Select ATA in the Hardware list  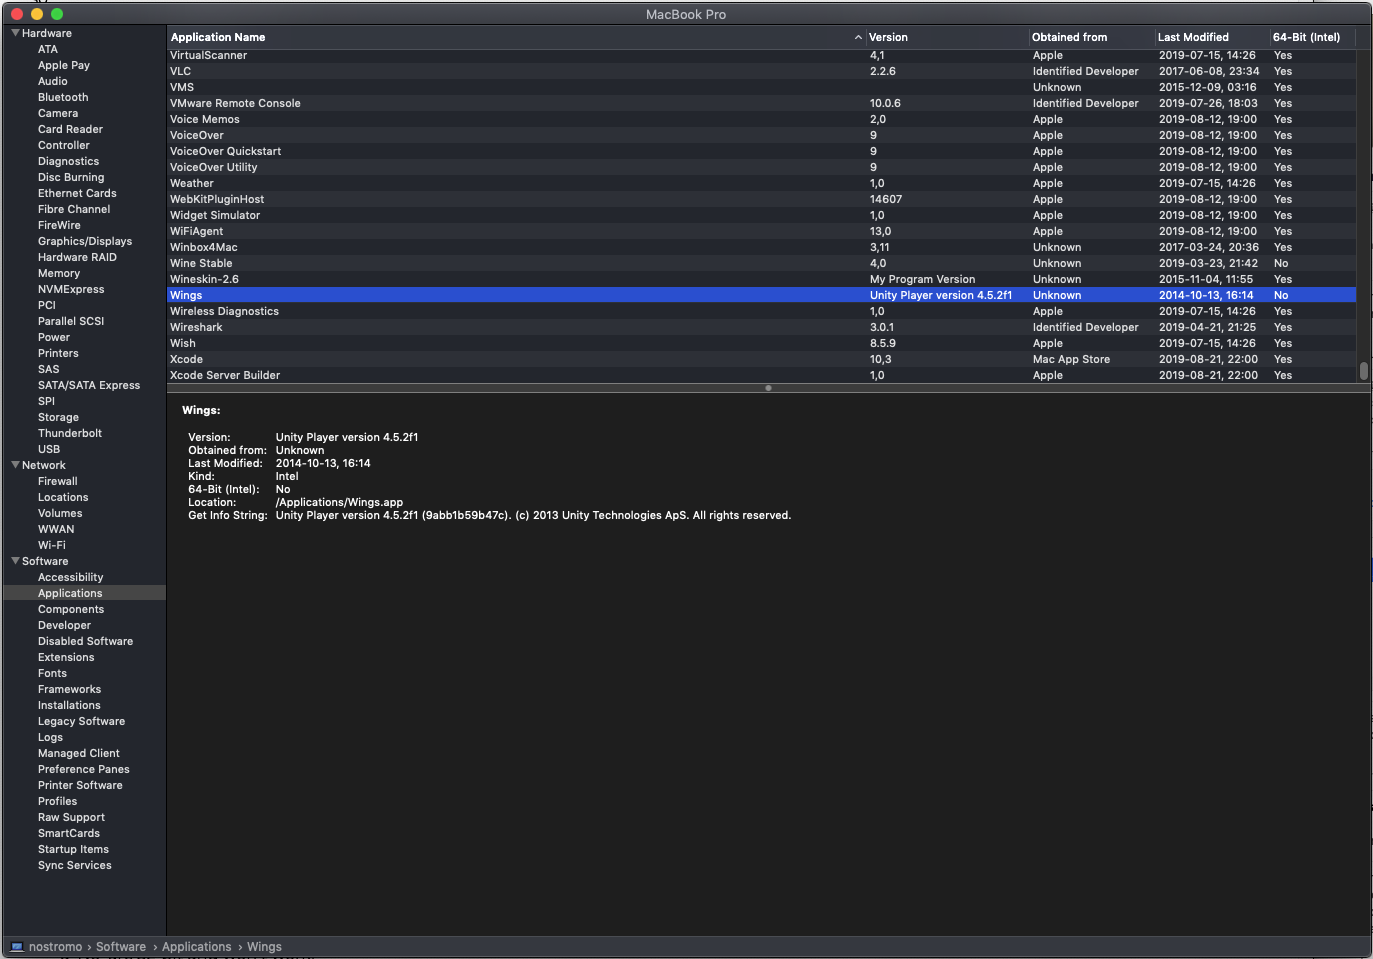pos(48,49)
